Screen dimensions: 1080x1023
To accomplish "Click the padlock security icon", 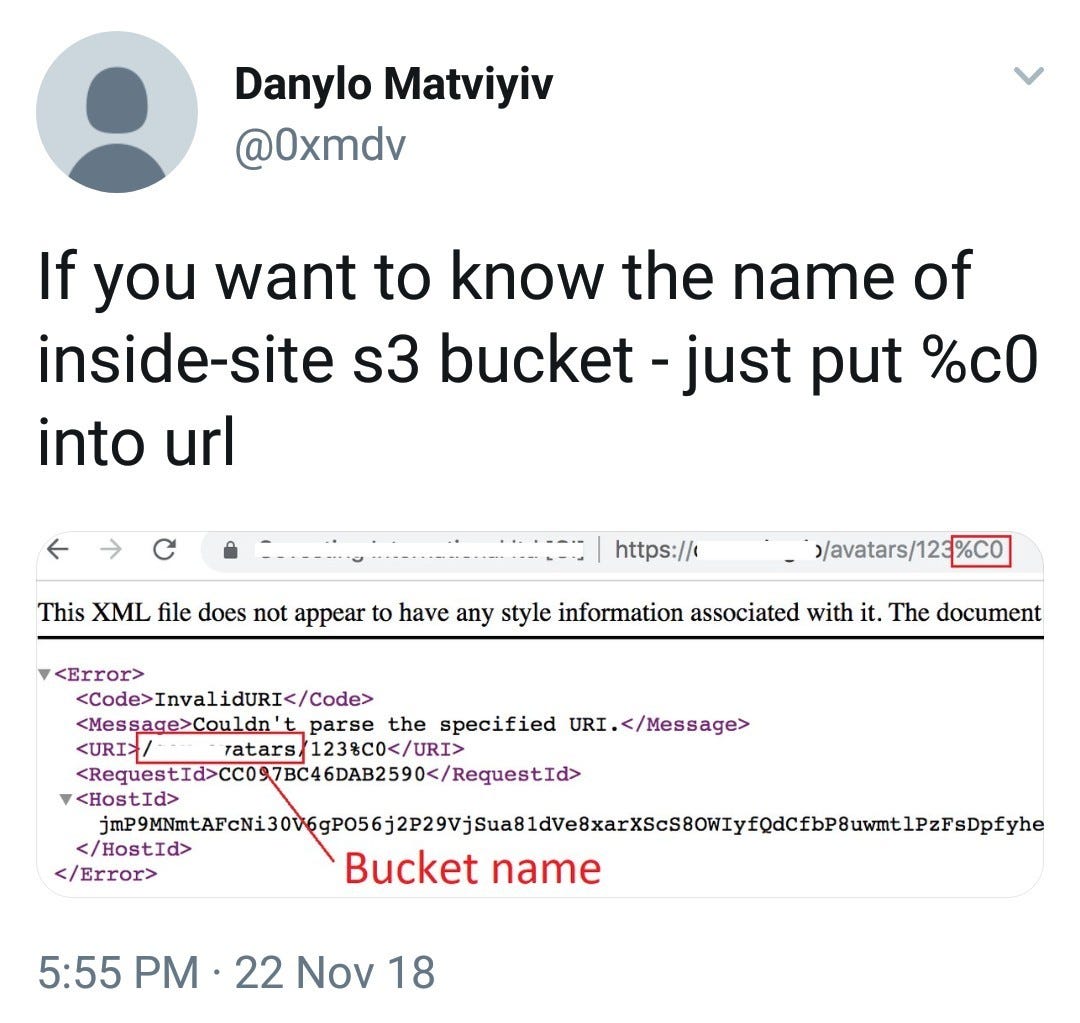I will pos(231,550).
